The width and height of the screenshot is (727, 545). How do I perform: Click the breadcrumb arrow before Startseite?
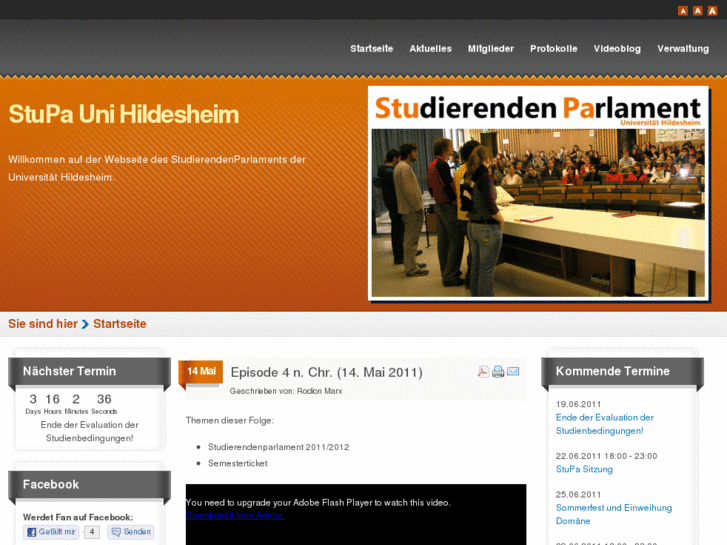click(x=85, y=324)
